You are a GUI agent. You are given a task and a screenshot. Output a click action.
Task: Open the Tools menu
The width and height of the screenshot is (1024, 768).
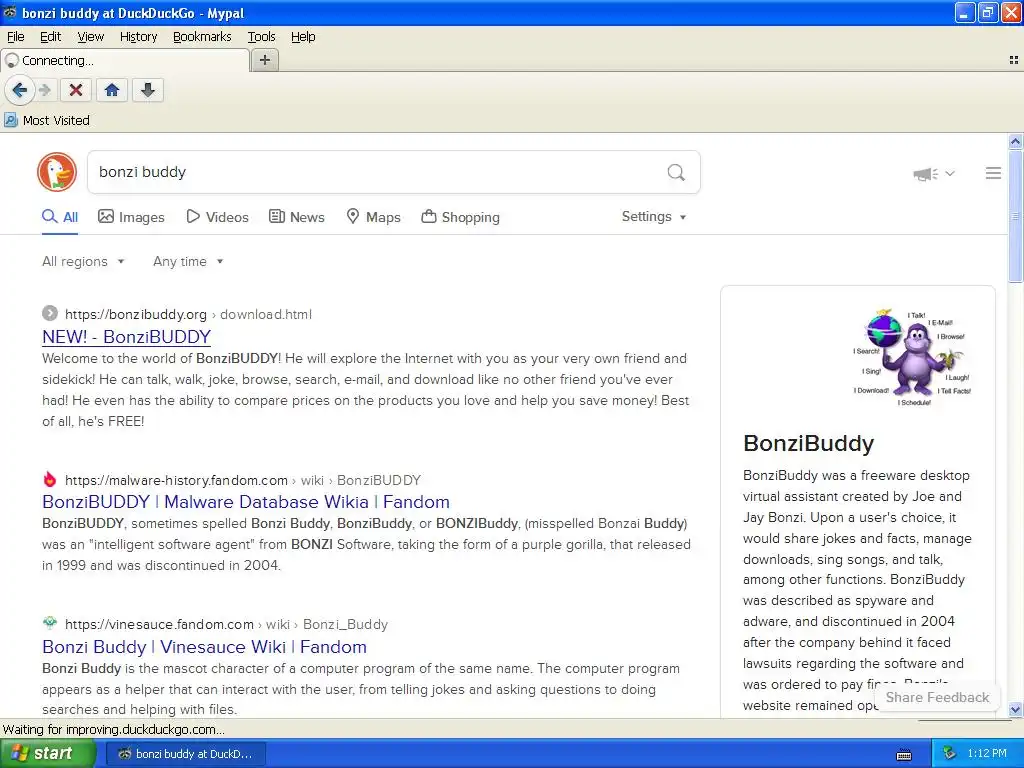pyautogui.click(x=261, y=37)
